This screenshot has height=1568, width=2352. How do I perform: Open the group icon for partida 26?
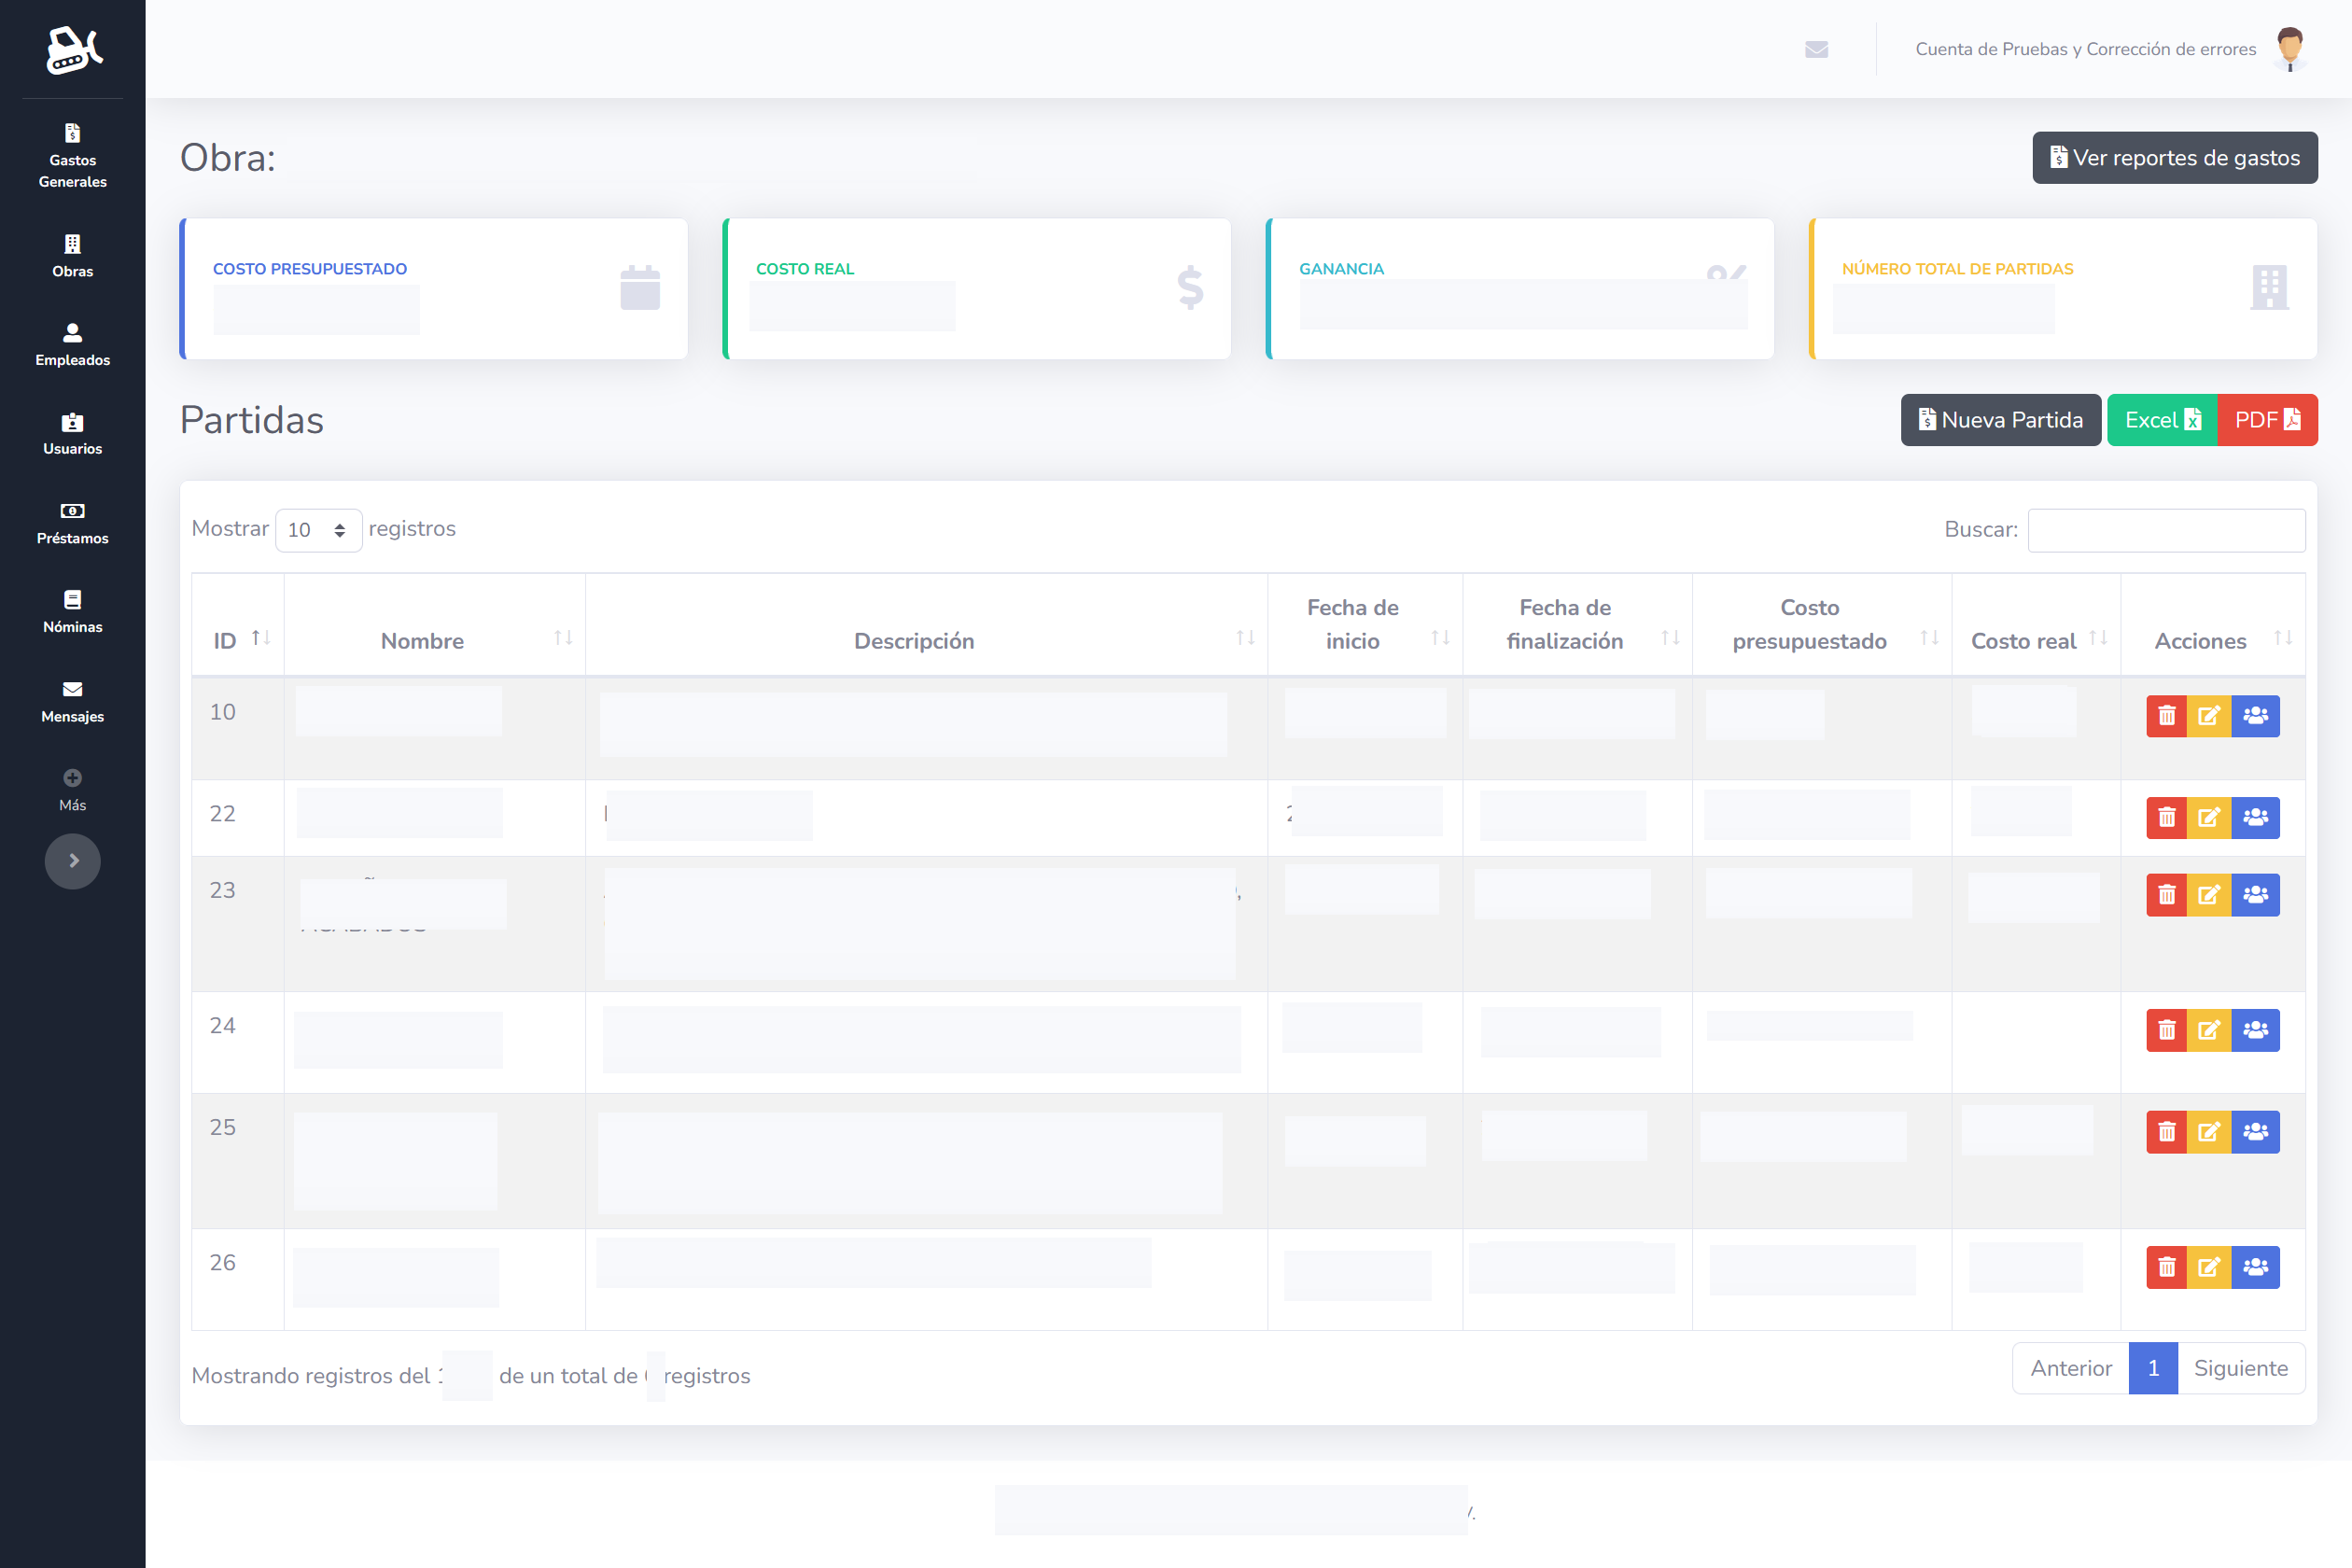pyautogui.click(x=2256, y=1267)
